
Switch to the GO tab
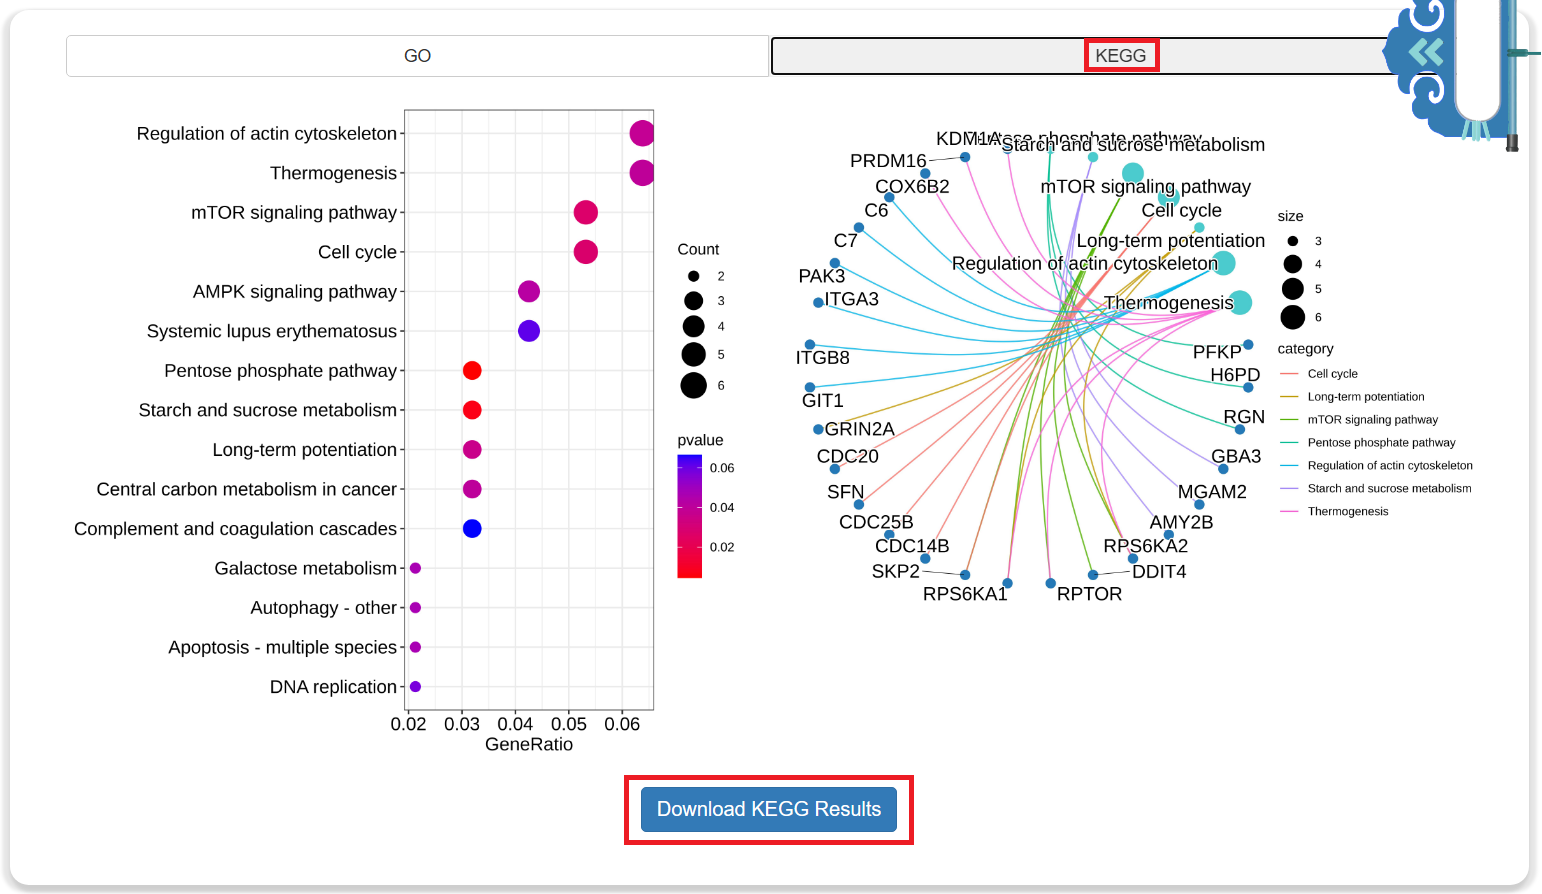tap(417, 56)
